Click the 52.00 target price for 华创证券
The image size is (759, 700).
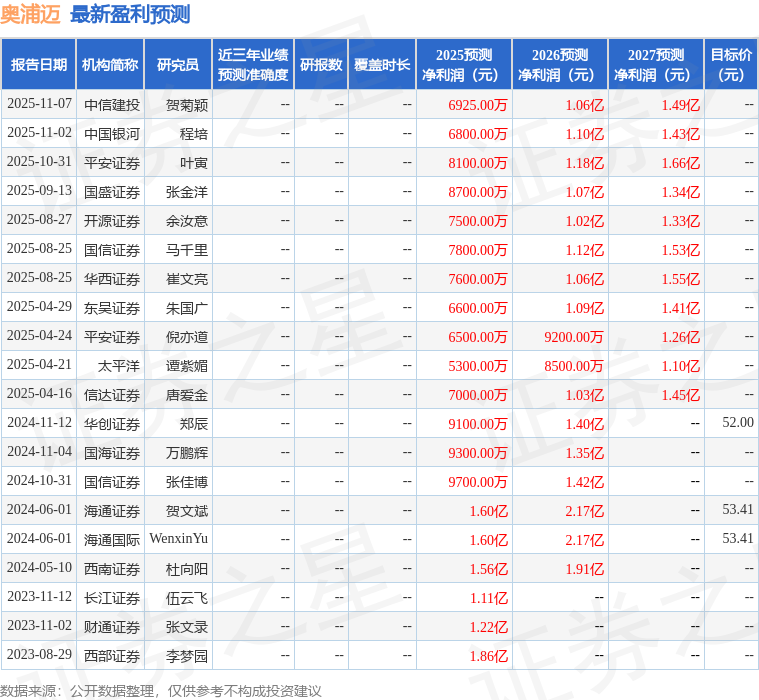click(737, 423)
